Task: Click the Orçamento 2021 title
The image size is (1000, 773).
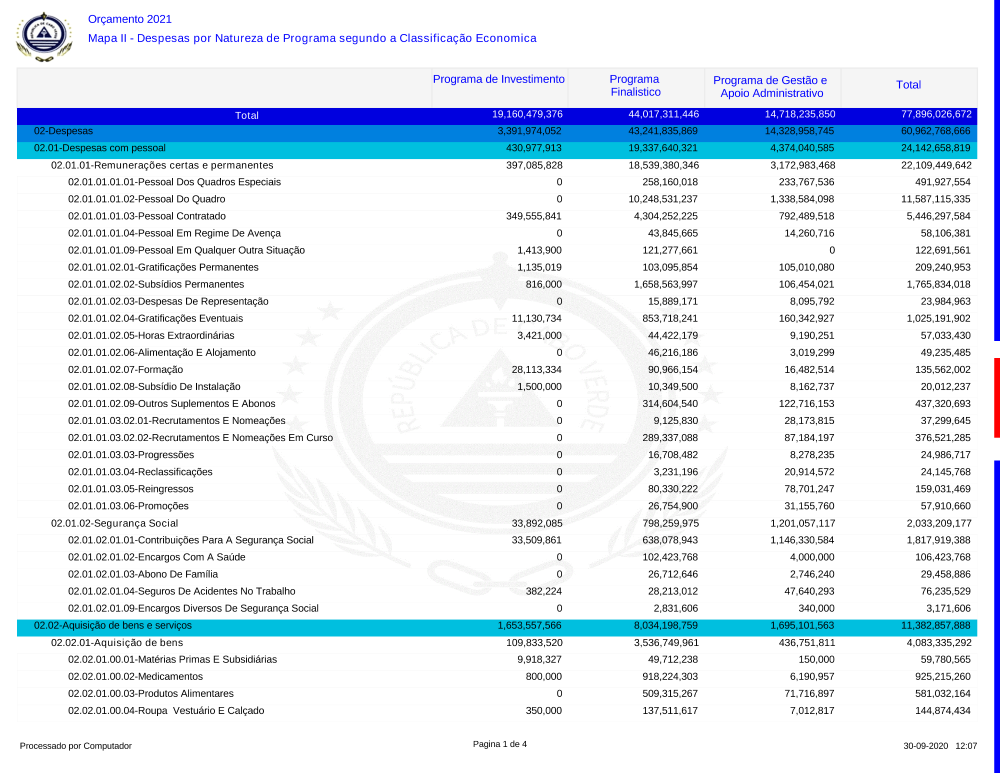Action: [130, 19]
